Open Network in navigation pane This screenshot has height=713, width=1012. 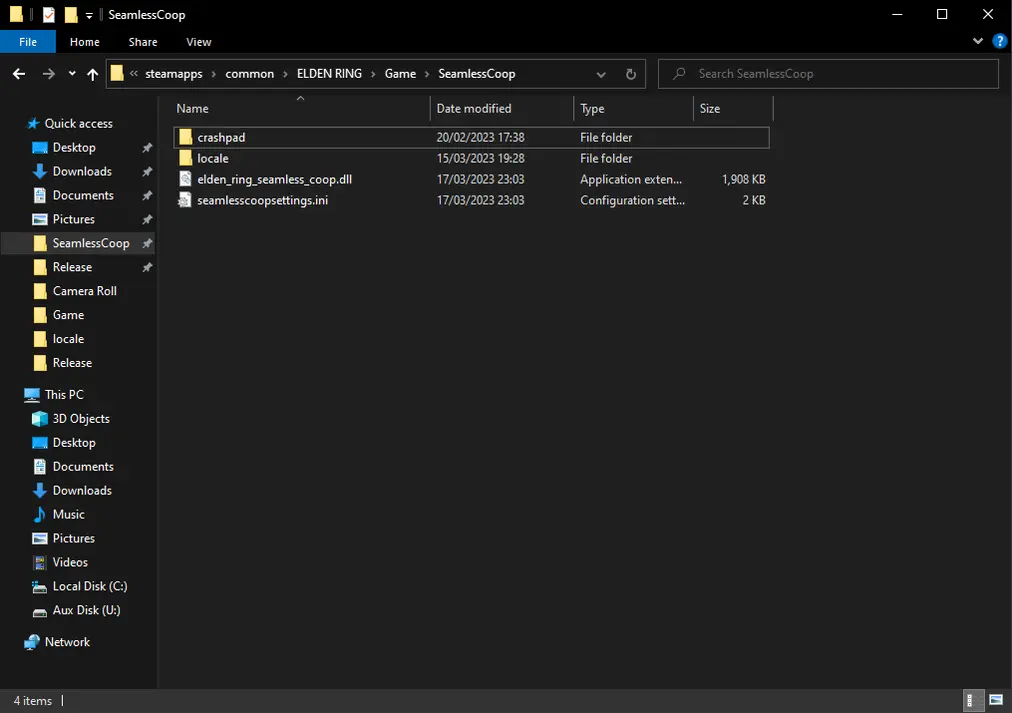point(67,642)
